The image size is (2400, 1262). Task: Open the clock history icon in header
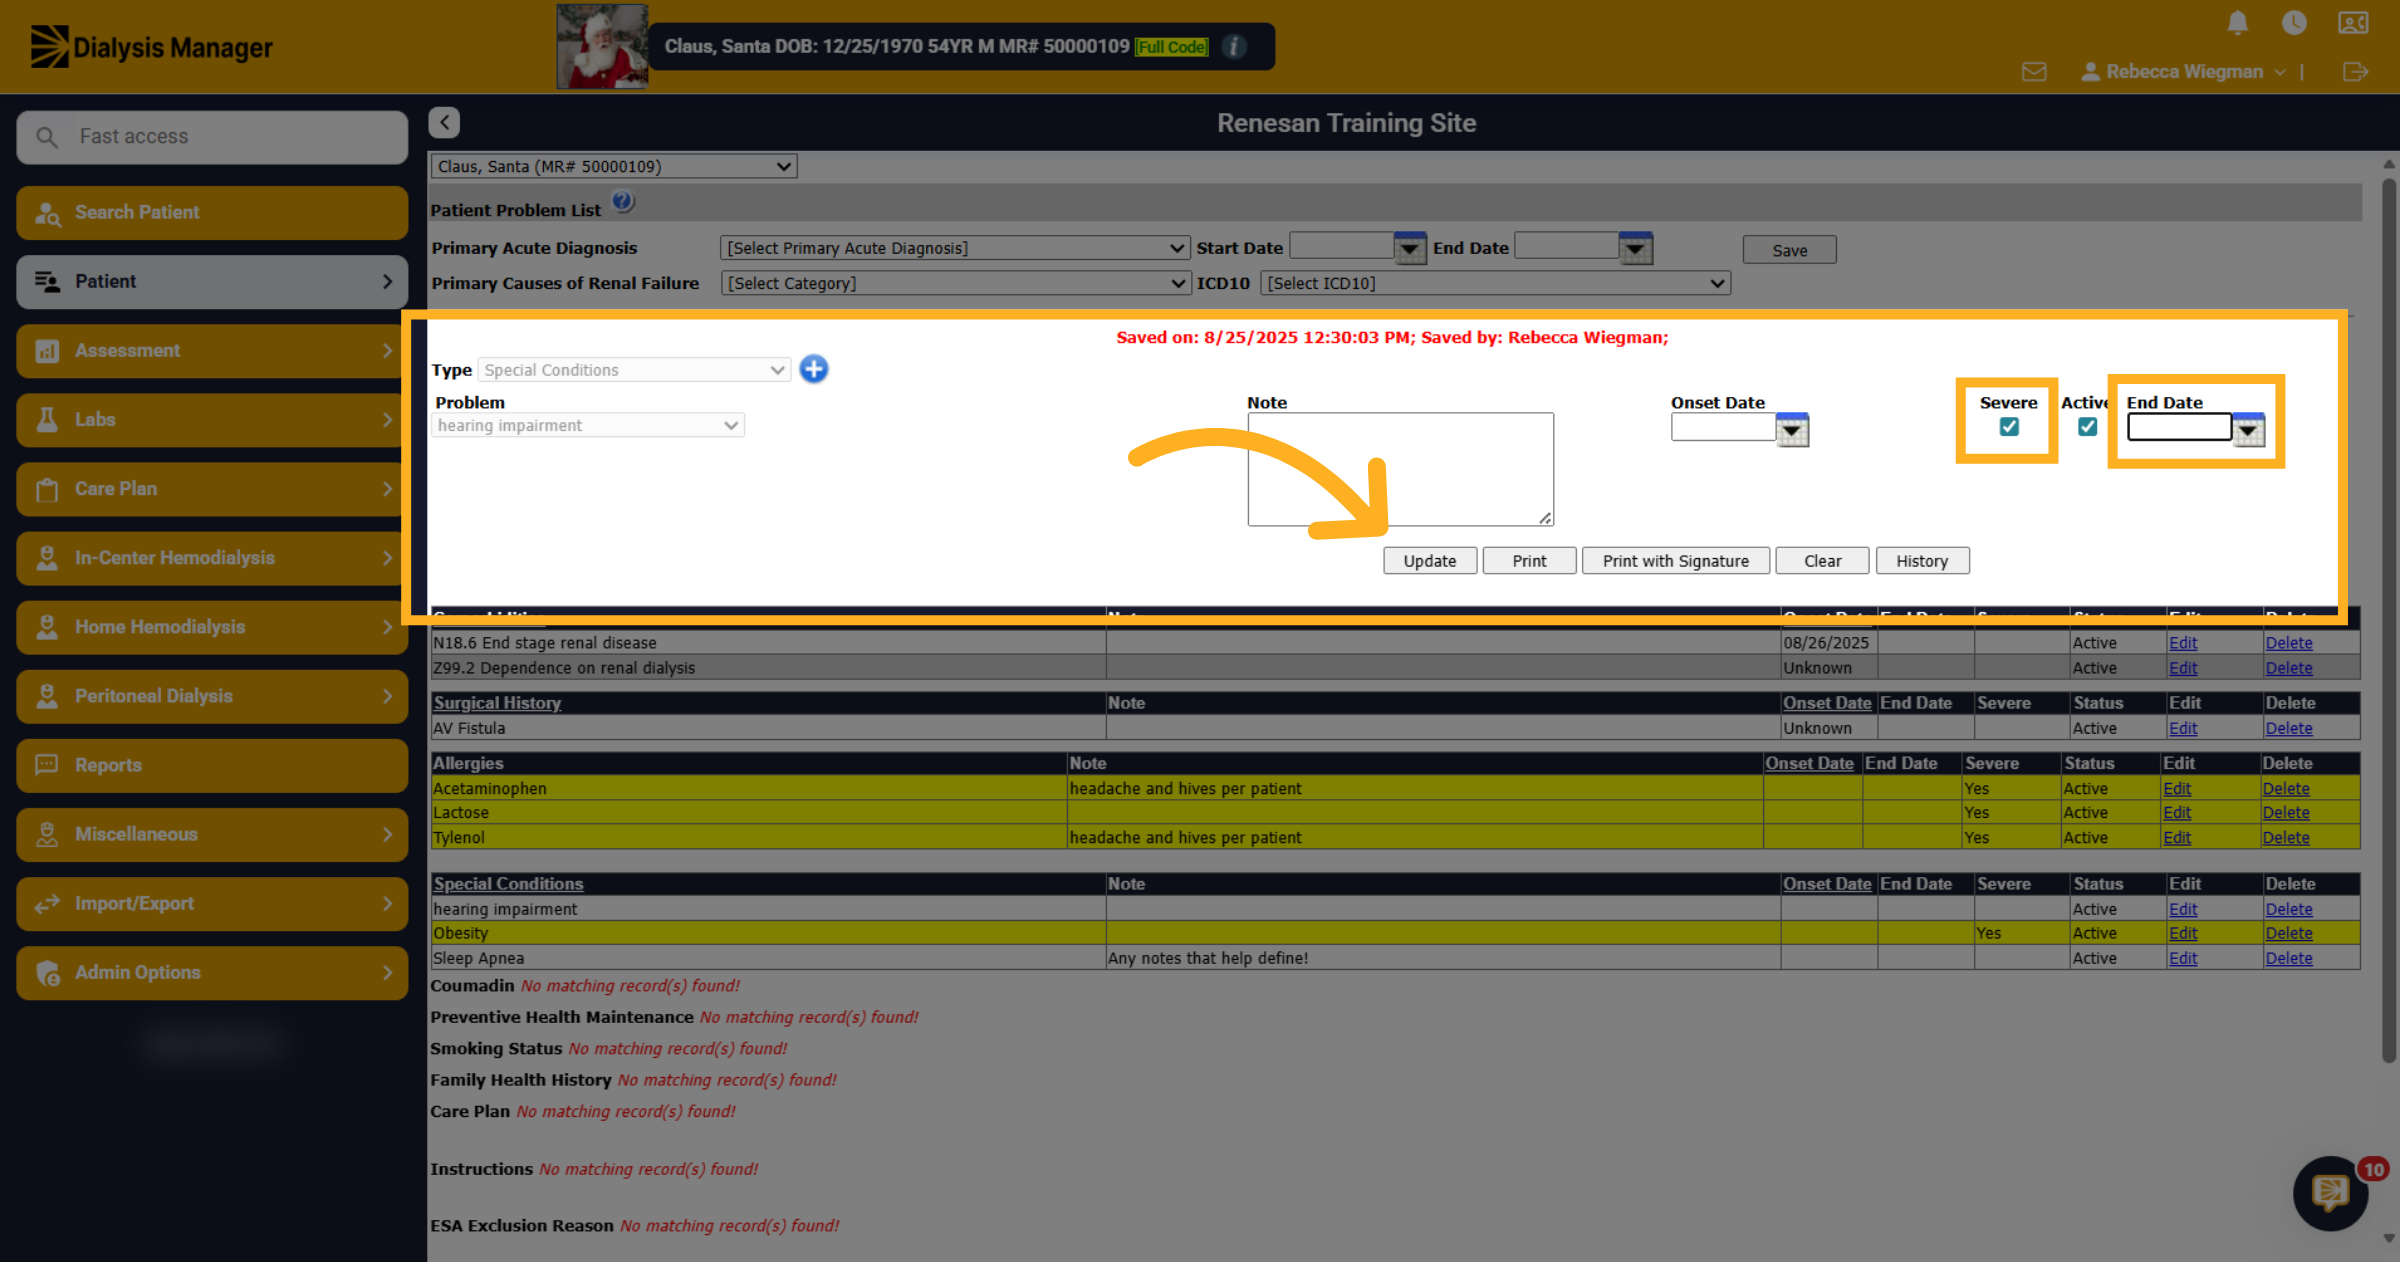[2294, 23]
